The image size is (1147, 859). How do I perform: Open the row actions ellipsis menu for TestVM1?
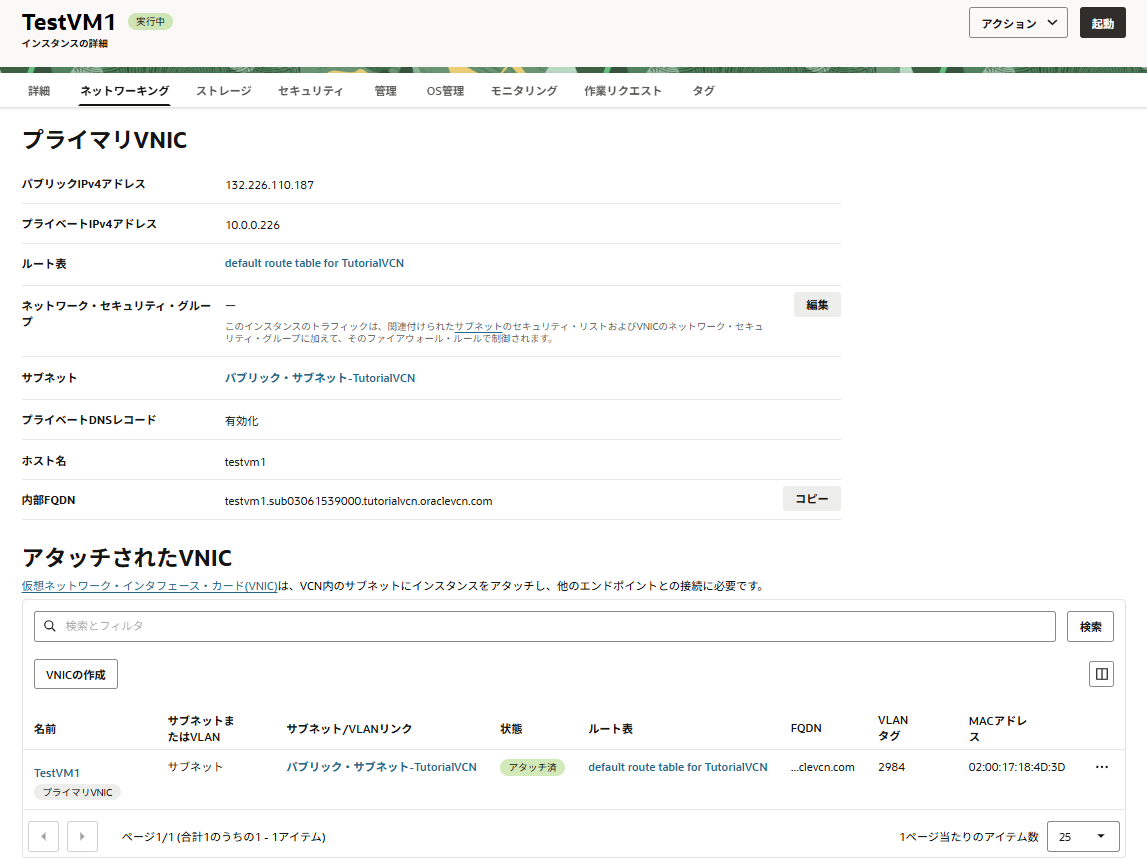click(x=1102, y=766)
